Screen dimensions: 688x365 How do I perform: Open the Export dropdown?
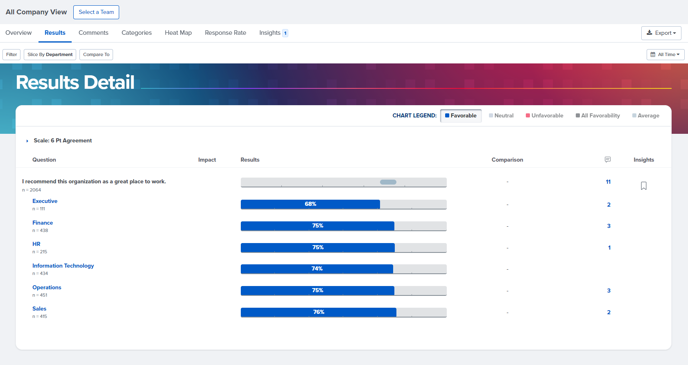(661, 33)
